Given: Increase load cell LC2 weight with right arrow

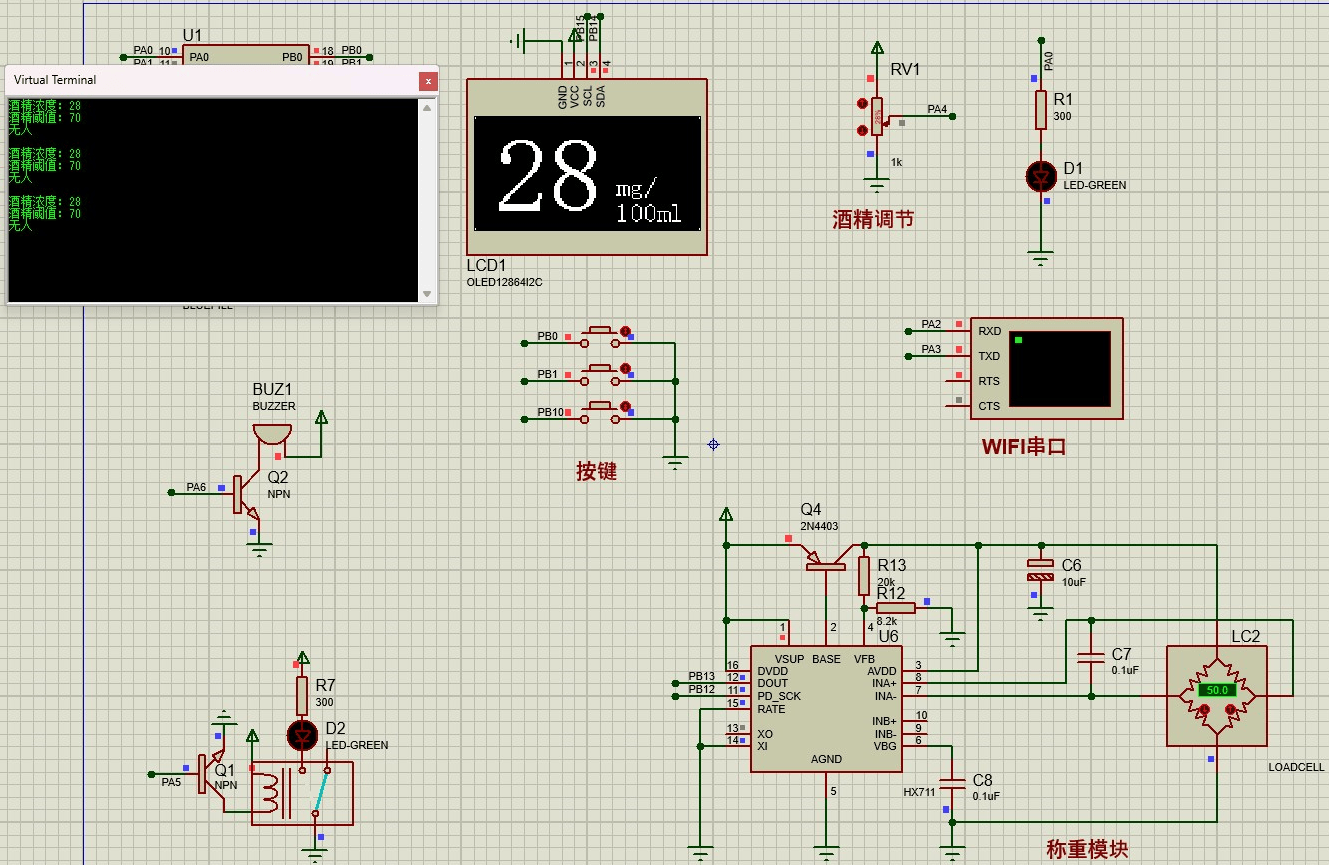Looking at the screenshot, I should click(1228, 710).
